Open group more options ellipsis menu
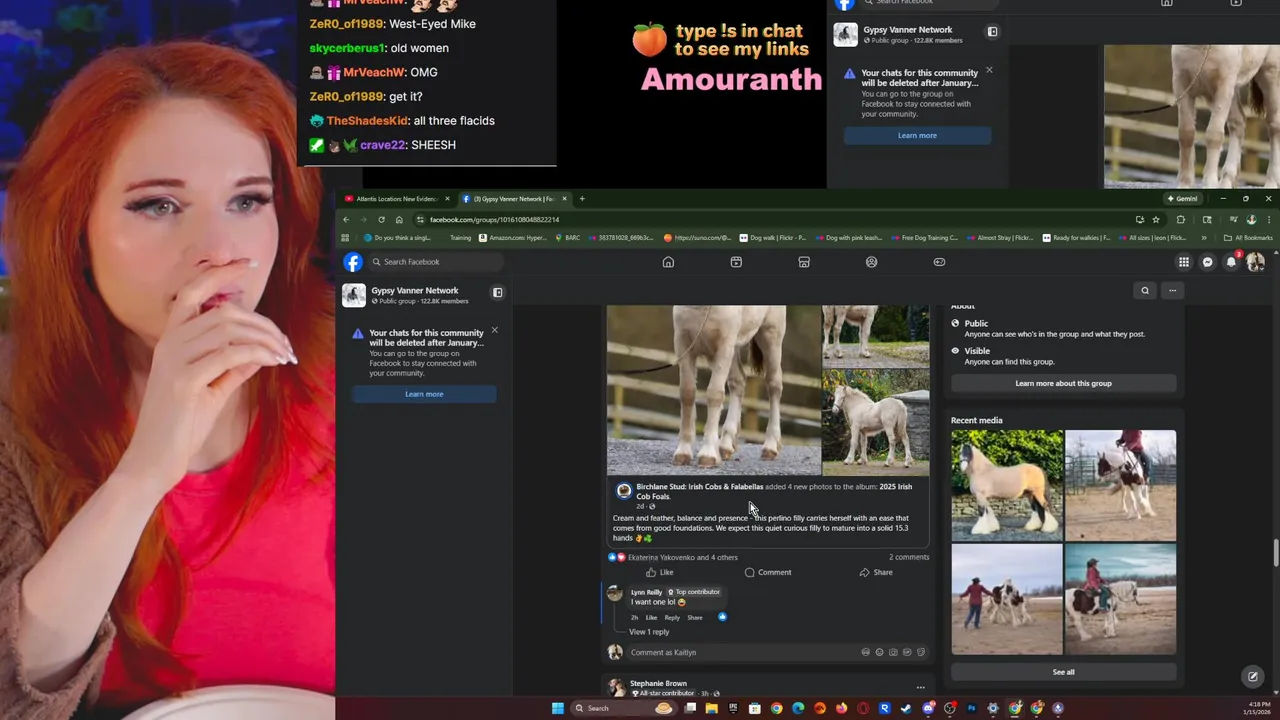Screen dimensions: 1280x720 coord(1173,291)
